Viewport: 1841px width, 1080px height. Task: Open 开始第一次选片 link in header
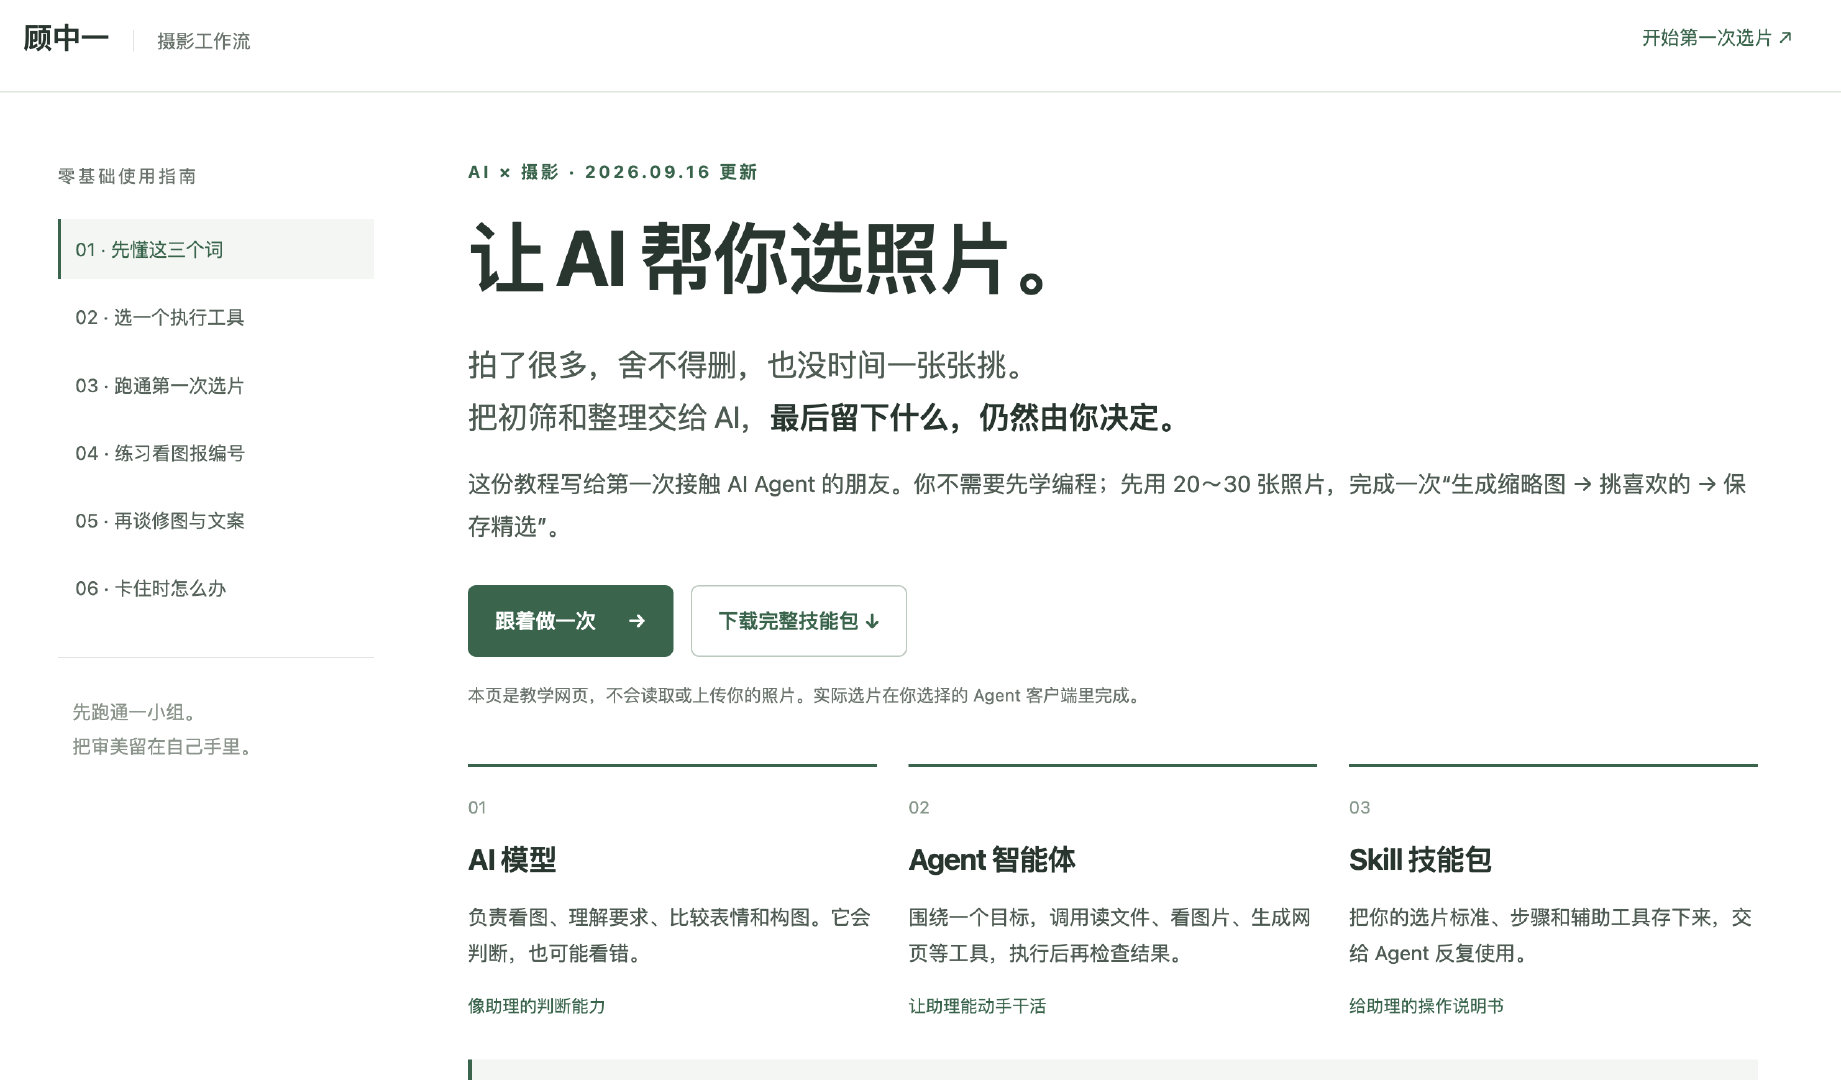(1717, 38)
